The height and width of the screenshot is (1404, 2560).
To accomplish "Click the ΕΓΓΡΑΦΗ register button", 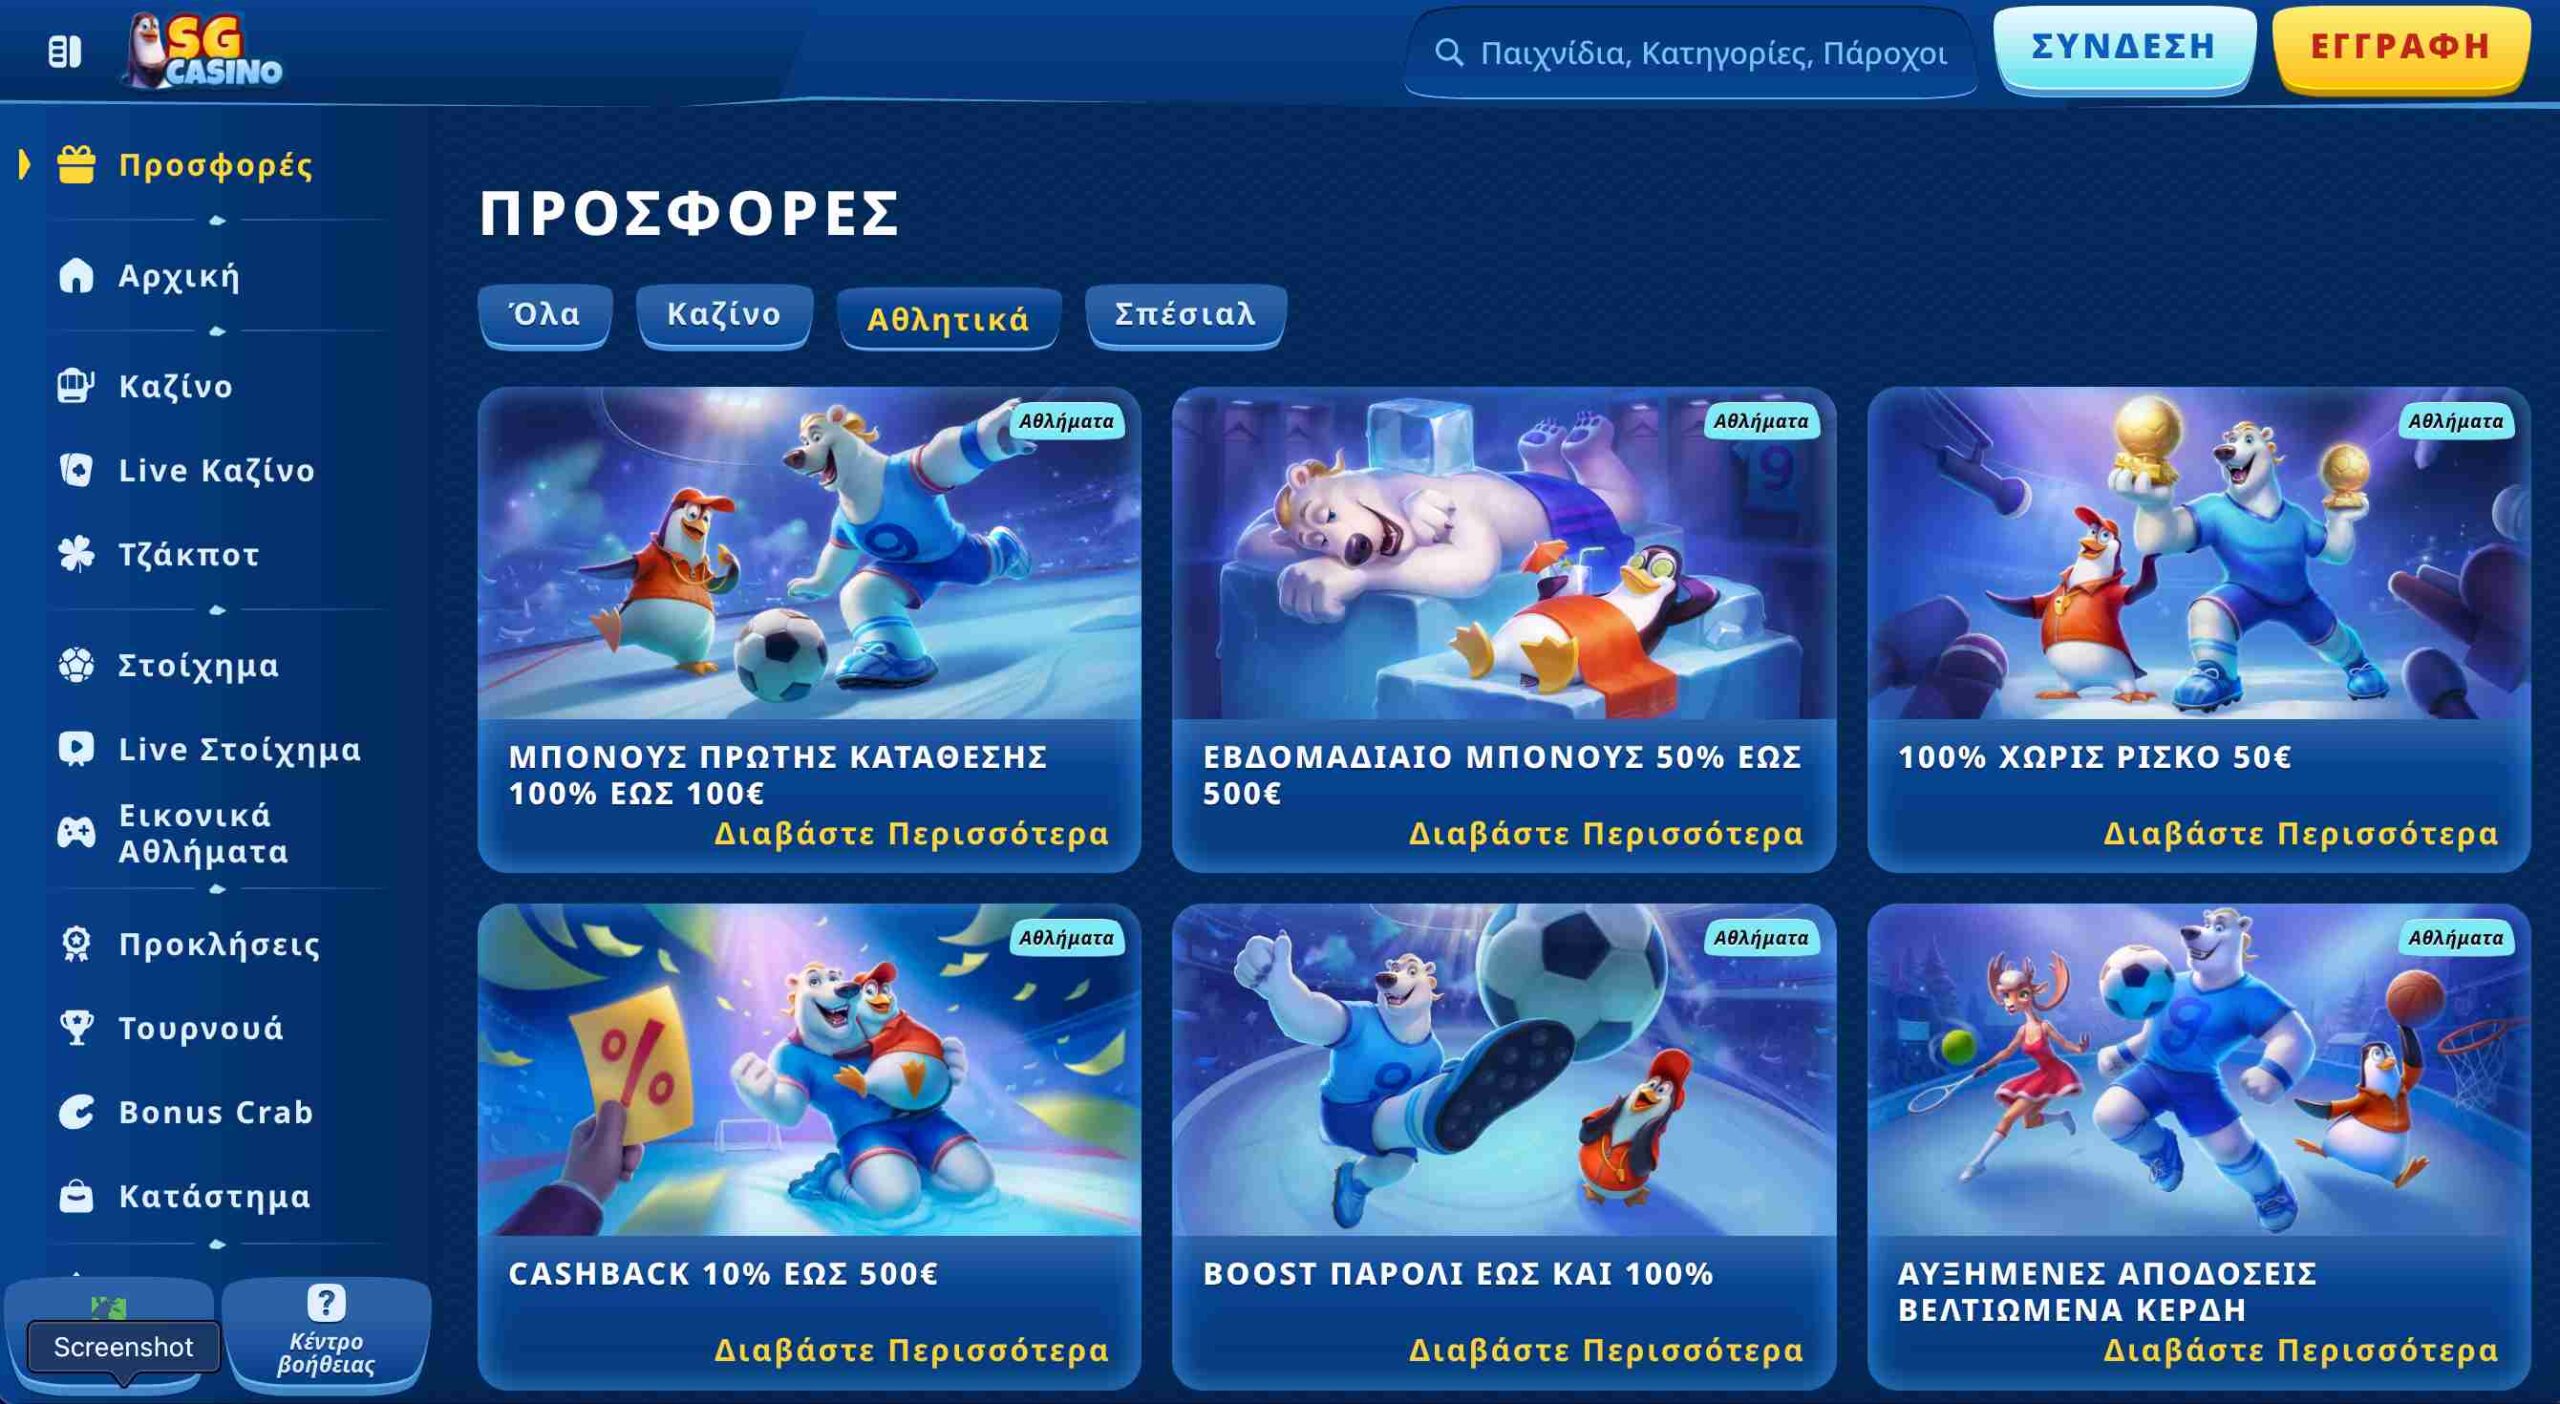I will pos(2400,48).
